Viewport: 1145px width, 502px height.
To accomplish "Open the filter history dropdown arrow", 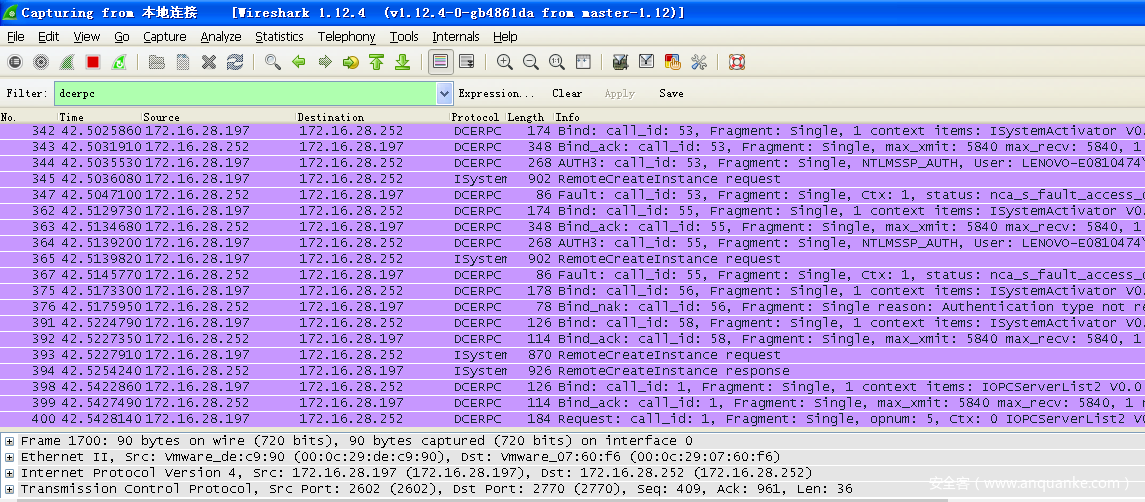I will pos(444,94).
